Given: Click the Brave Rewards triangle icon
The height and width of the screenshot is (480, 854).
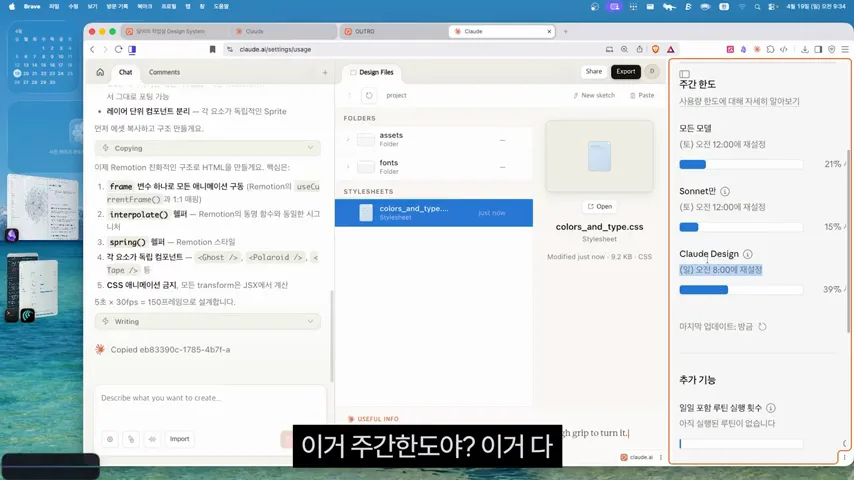Looking at the screenshot, I should point(670,49).
